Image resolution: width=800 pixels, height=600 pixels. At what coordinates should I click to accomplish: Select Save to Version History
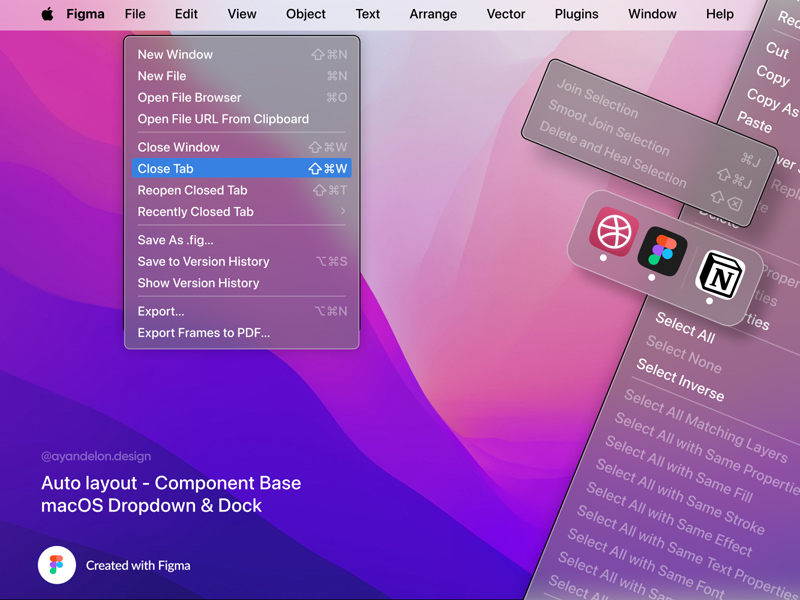(x=204, y=261)
